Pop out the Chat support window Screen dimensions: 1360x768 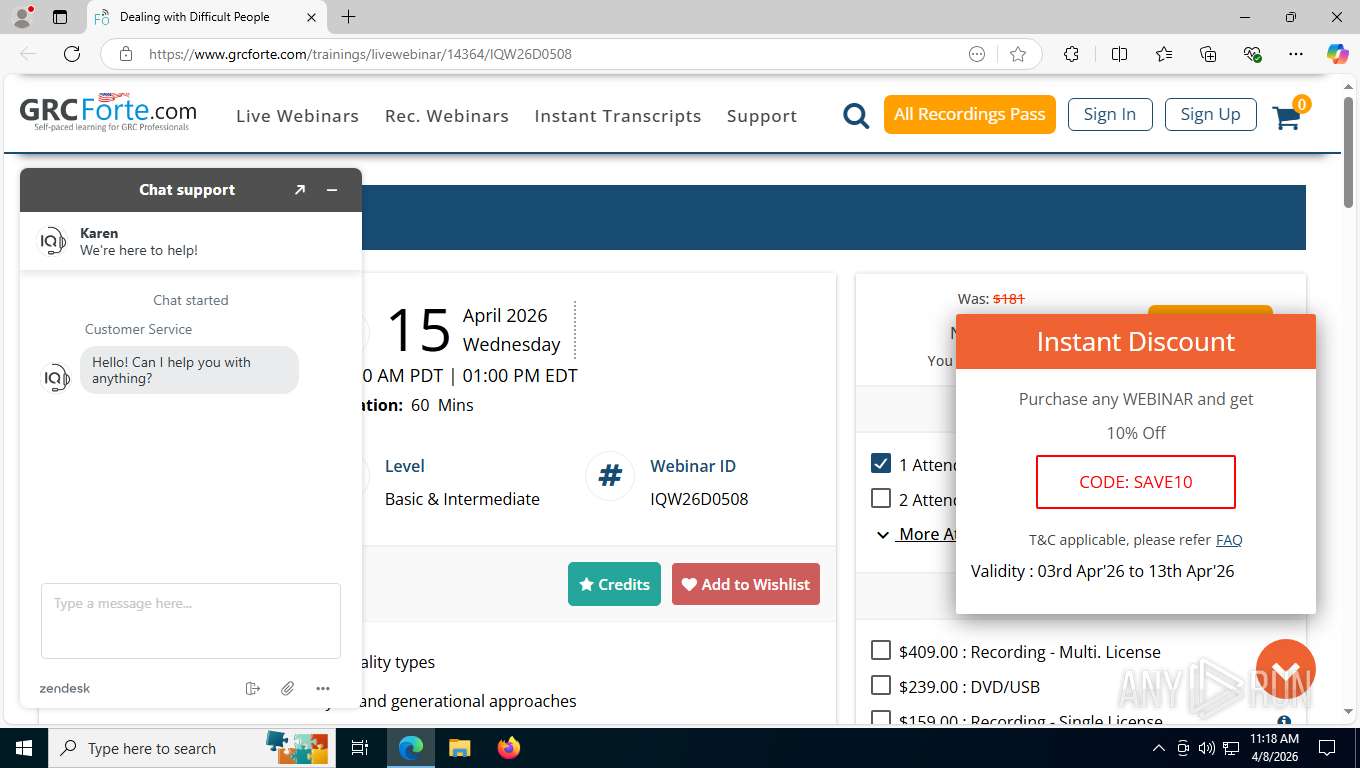tap(299, 190)
